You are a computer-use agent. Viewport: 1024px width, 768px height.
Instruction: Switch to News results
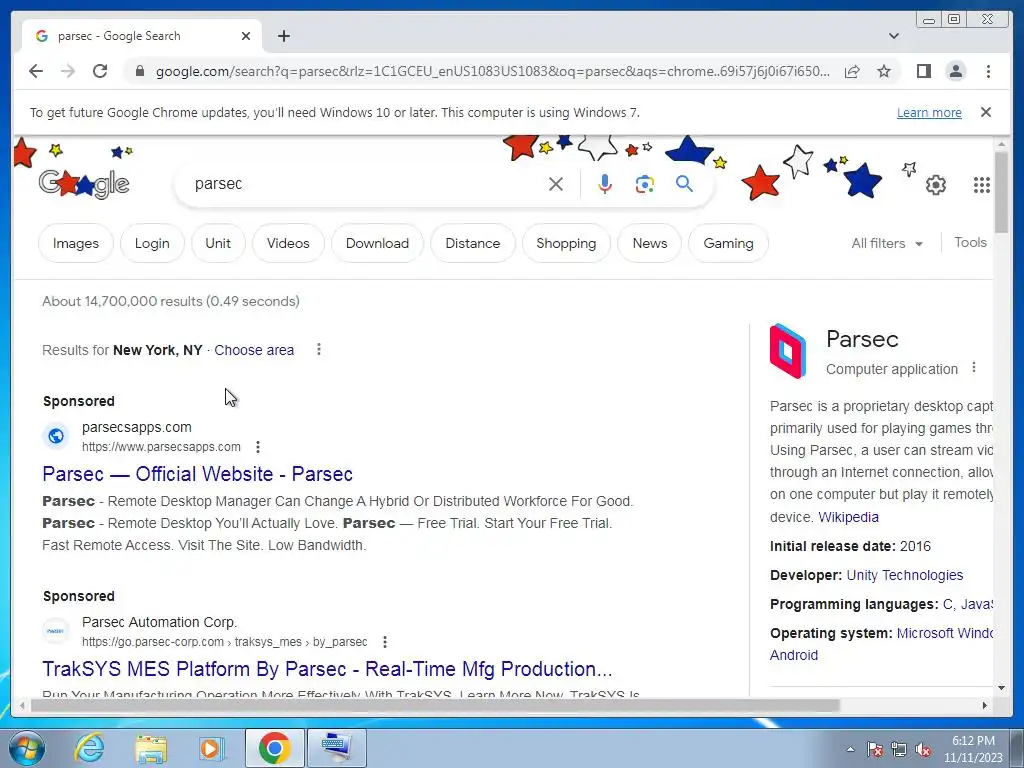pos(650,243)
